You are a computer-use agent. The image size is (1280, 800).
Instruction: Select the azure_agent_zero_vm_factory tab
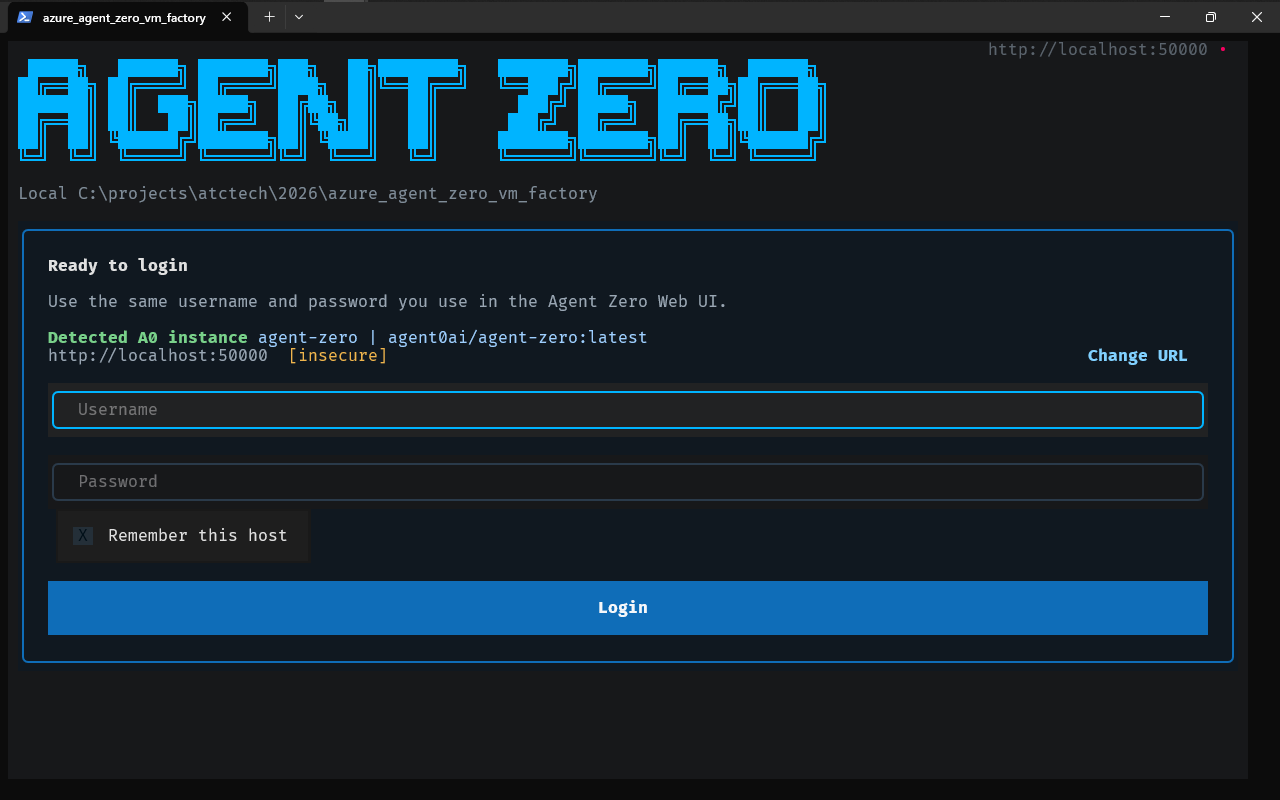click(x=127, y=17)
